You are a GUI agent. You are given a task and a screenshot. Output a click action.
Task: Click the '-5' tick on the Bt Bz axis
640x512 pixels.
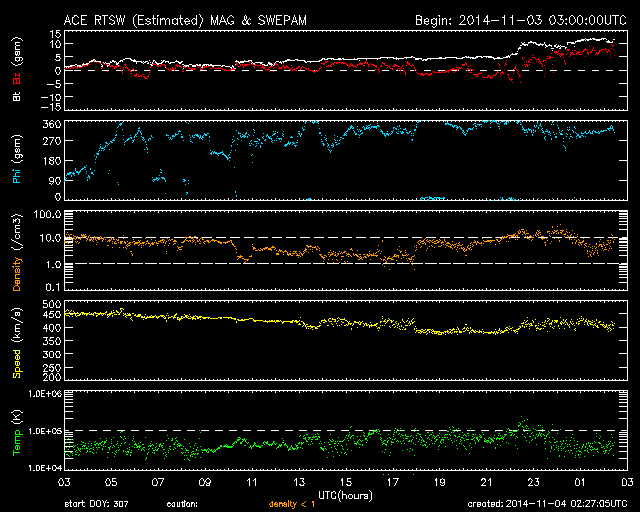coord(54,84)
